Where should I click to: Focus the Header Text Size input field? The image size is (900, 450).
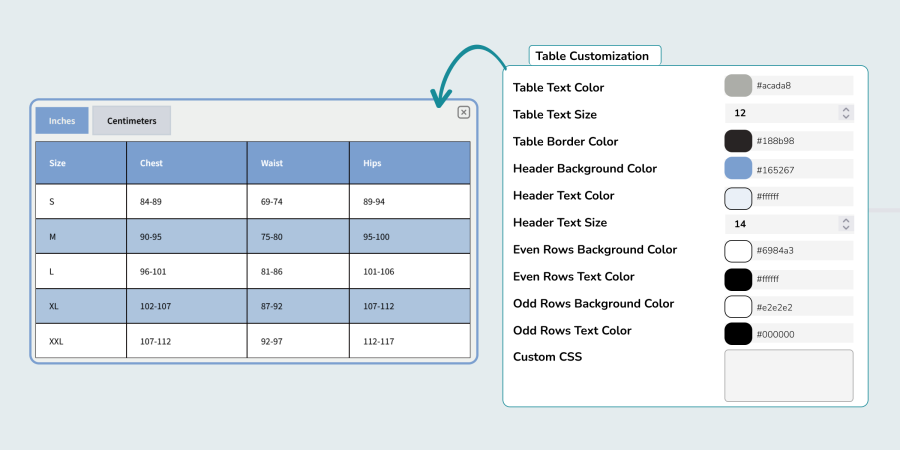[x=780, y=223]
